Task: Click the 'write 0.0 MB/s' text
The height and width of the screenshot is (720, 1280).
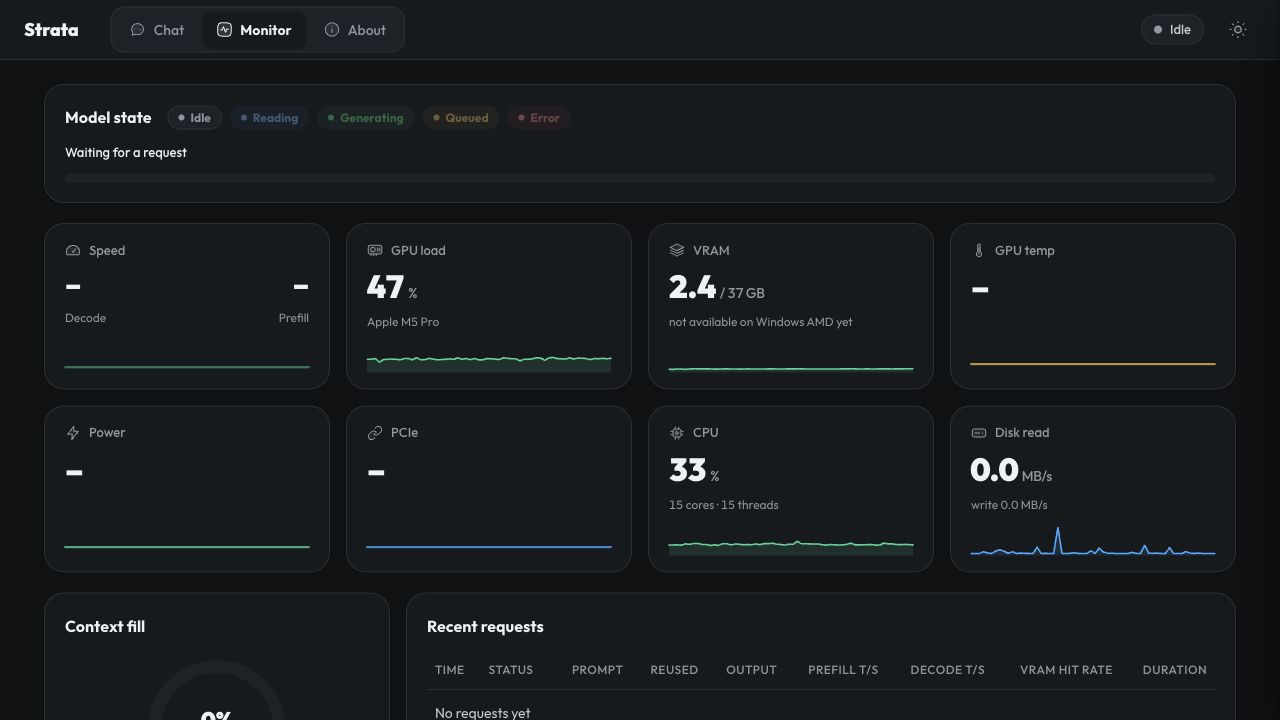Action: coord(1009,505)
